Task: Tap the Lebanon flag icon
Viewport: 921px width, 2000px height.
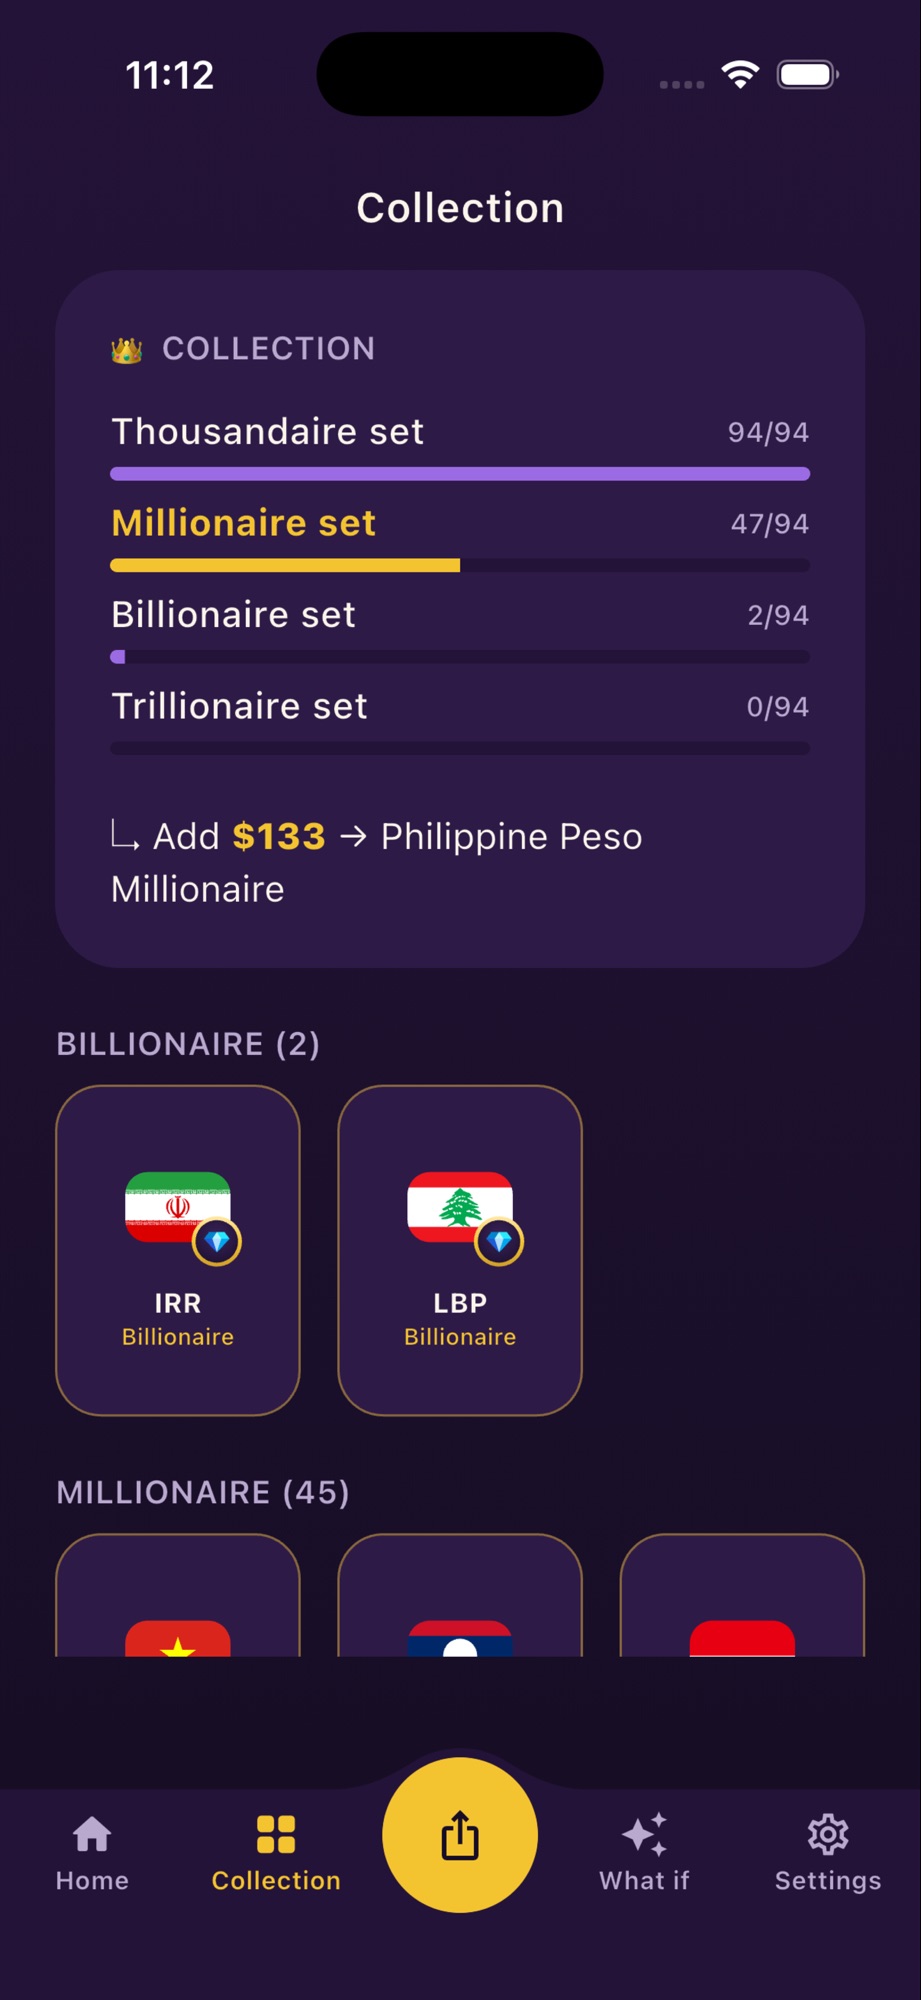Action: tap(460, 1207)
